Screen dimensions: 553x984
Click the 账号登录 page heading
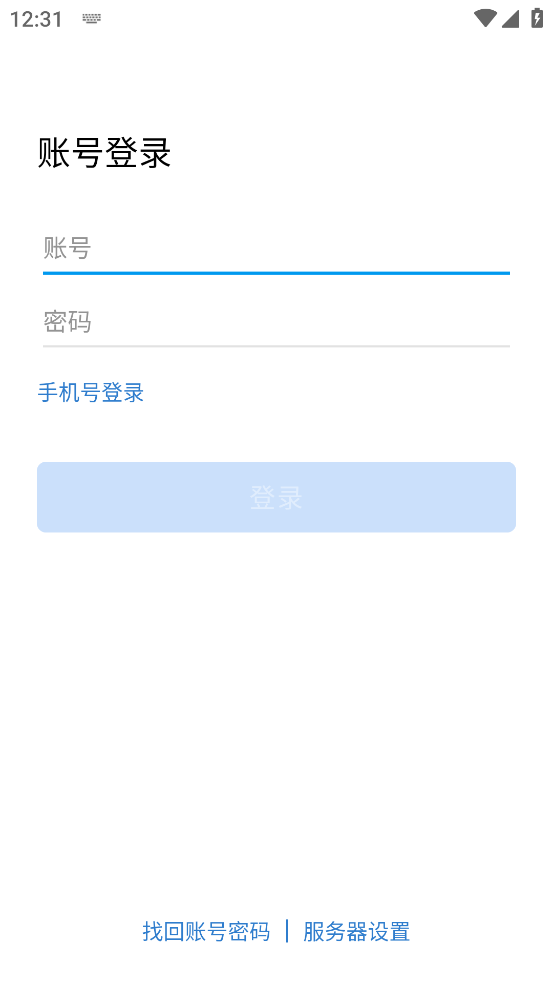pyautogui.click(x=104, y=152)
